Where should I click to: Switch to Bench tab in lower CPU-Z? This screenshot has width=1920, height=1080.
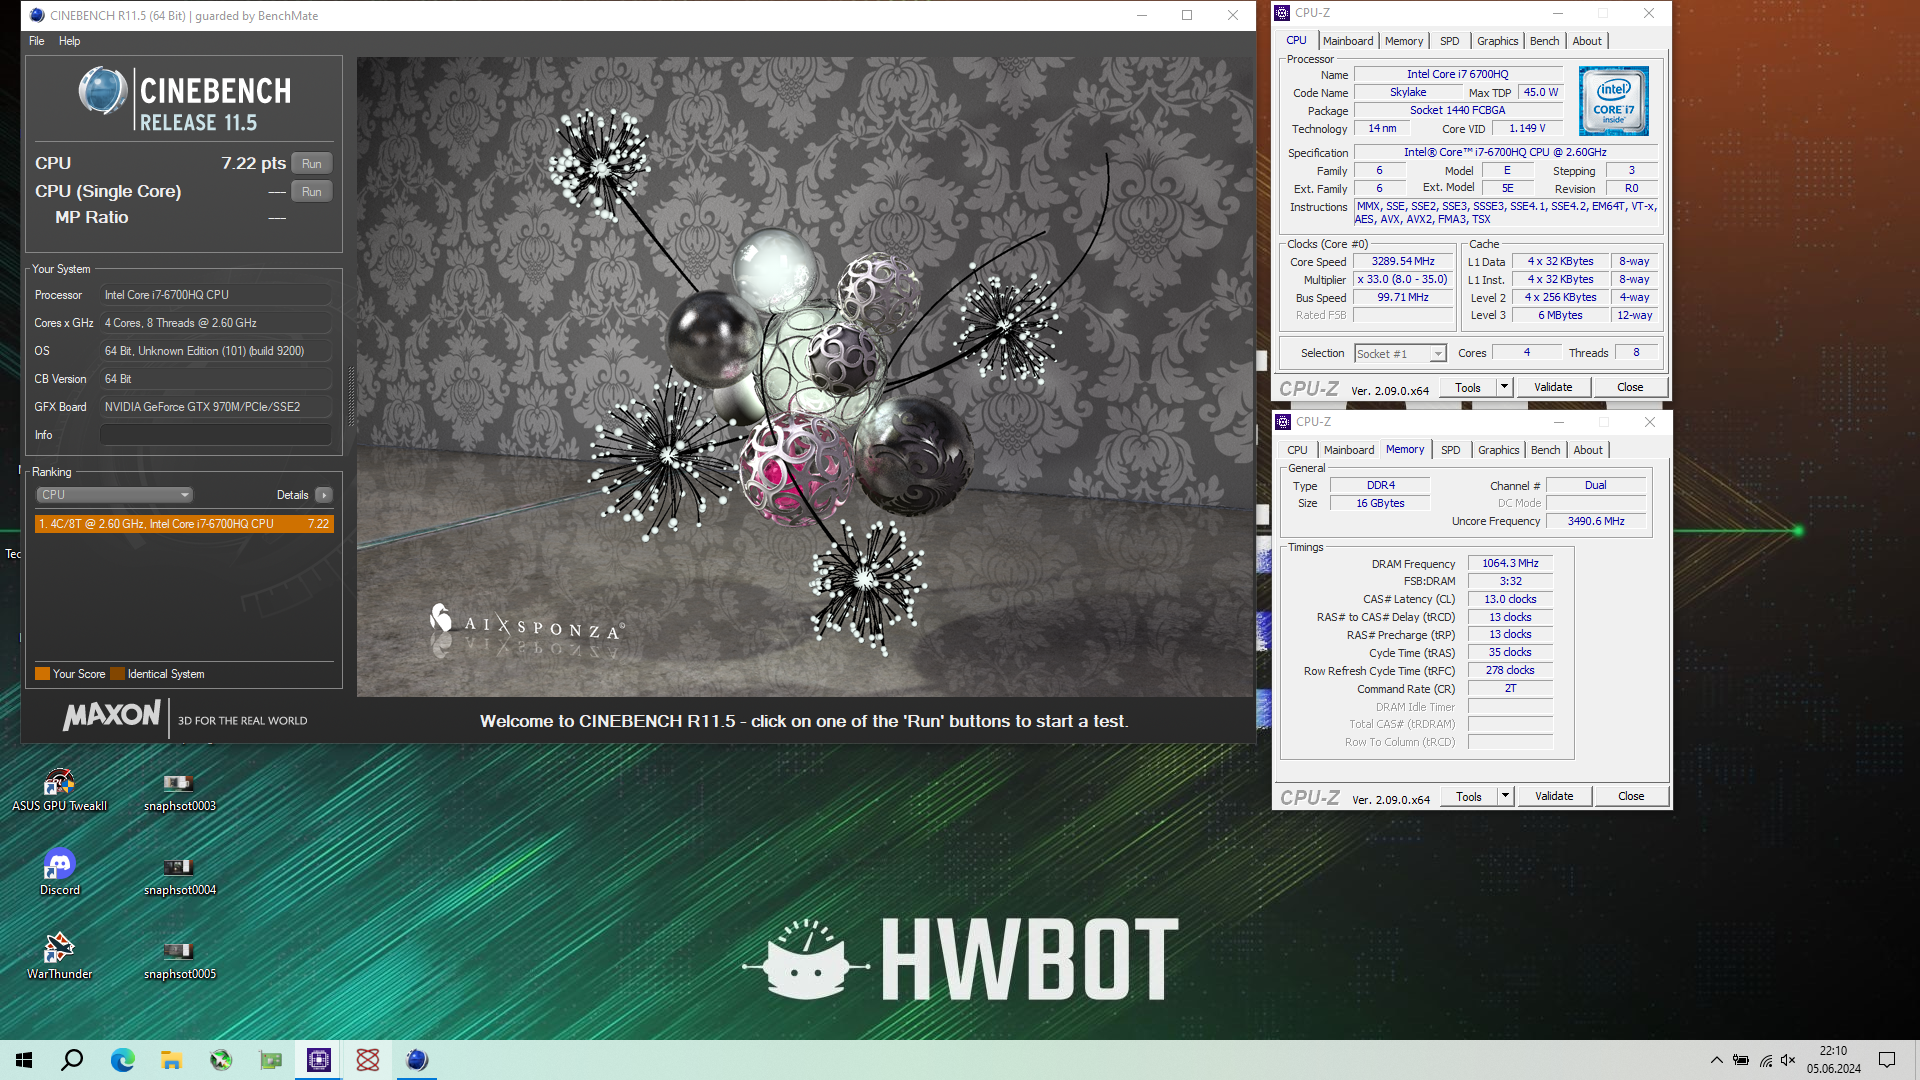1545,450
